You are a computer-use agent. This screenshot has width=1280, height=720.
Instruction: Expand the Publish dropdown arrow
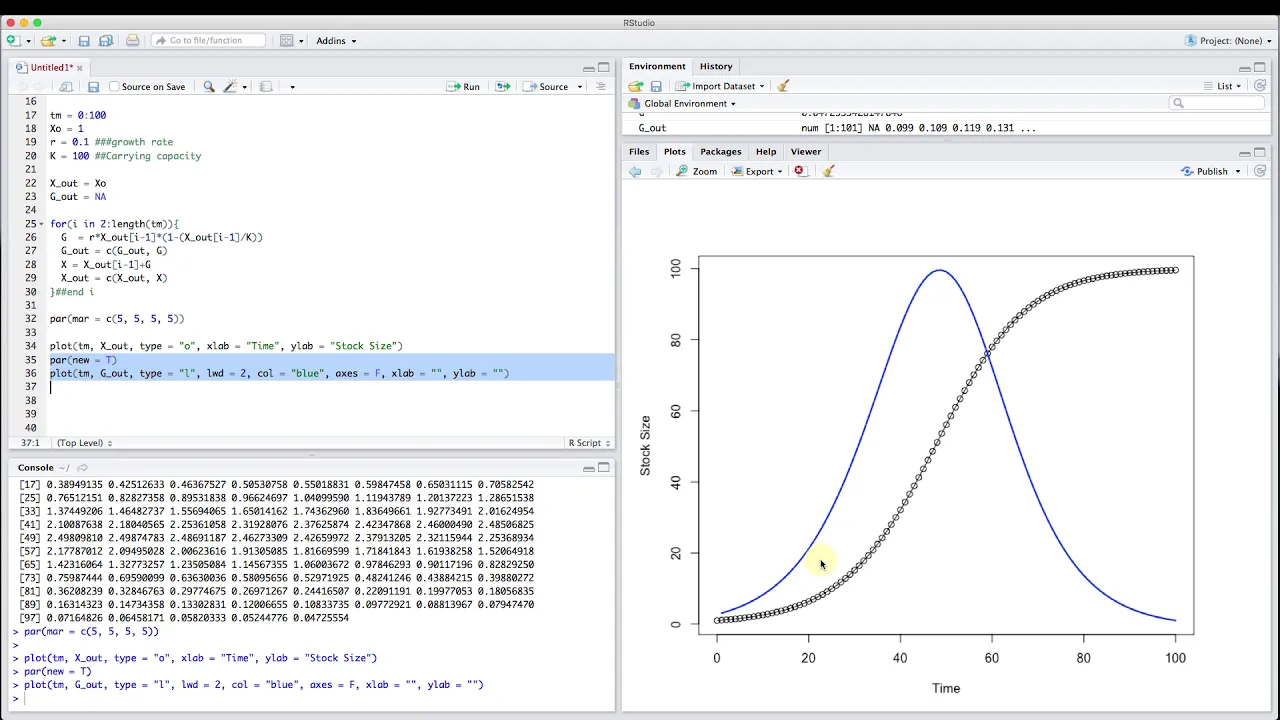pyautogui.click(x=1237, y=172)
